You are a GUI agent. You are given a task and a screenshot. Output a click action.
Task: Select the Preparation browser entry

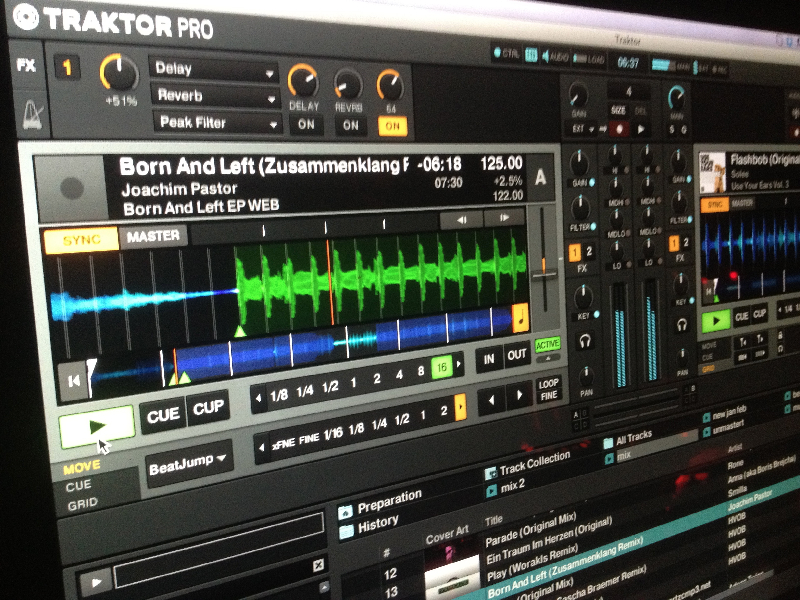click(390, 501)
